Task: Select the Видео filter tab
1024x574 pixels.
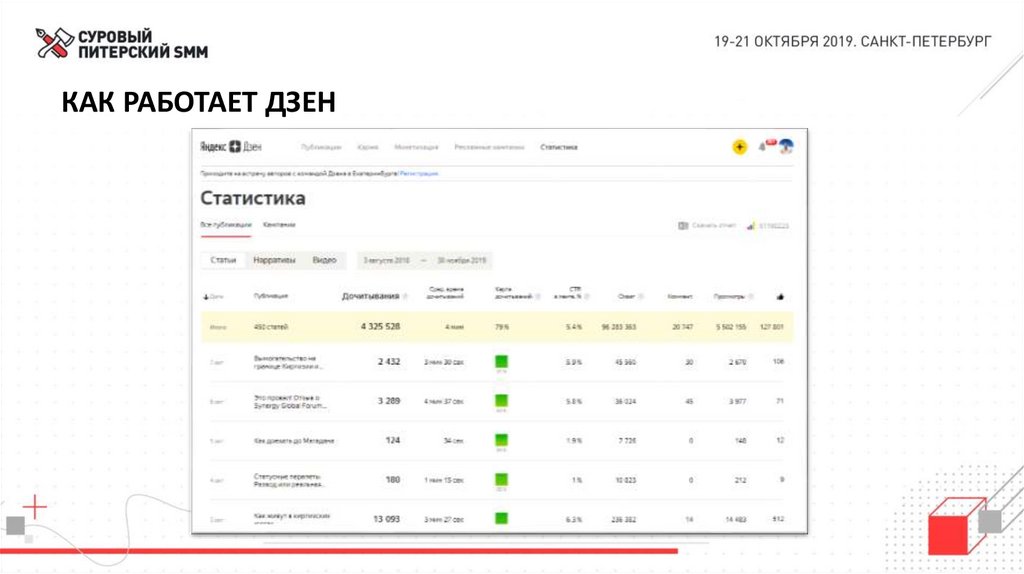Action: point(324,260)
